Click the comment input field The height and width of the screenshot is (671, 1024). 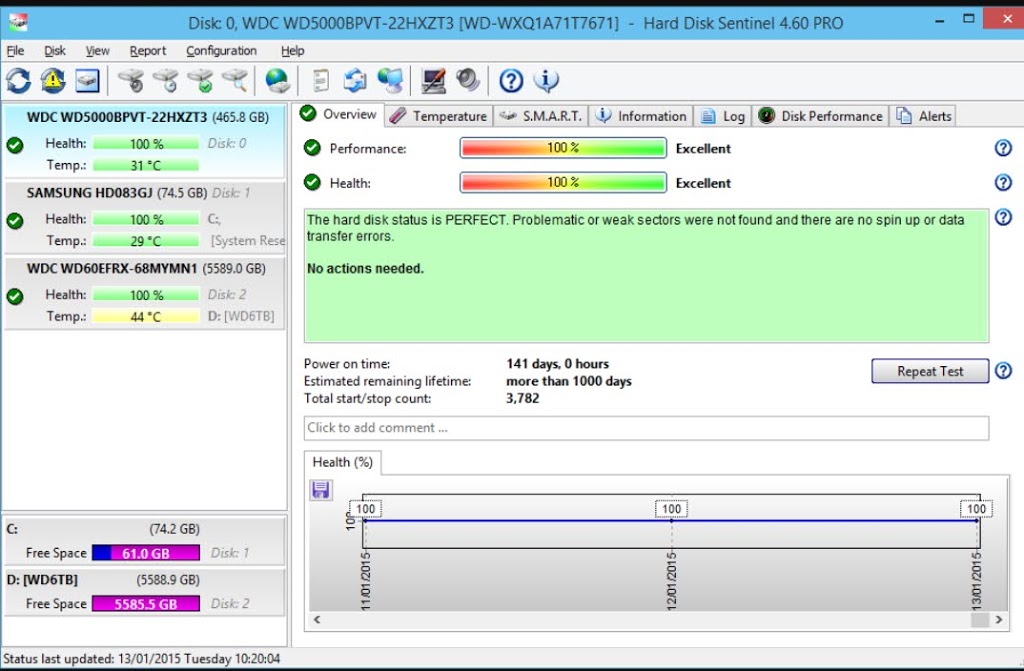coord(646,428)
